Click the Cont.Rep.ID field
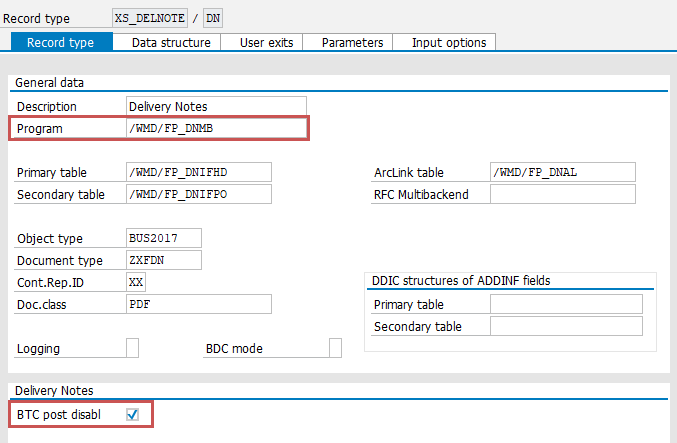 (x=136, y=282)
